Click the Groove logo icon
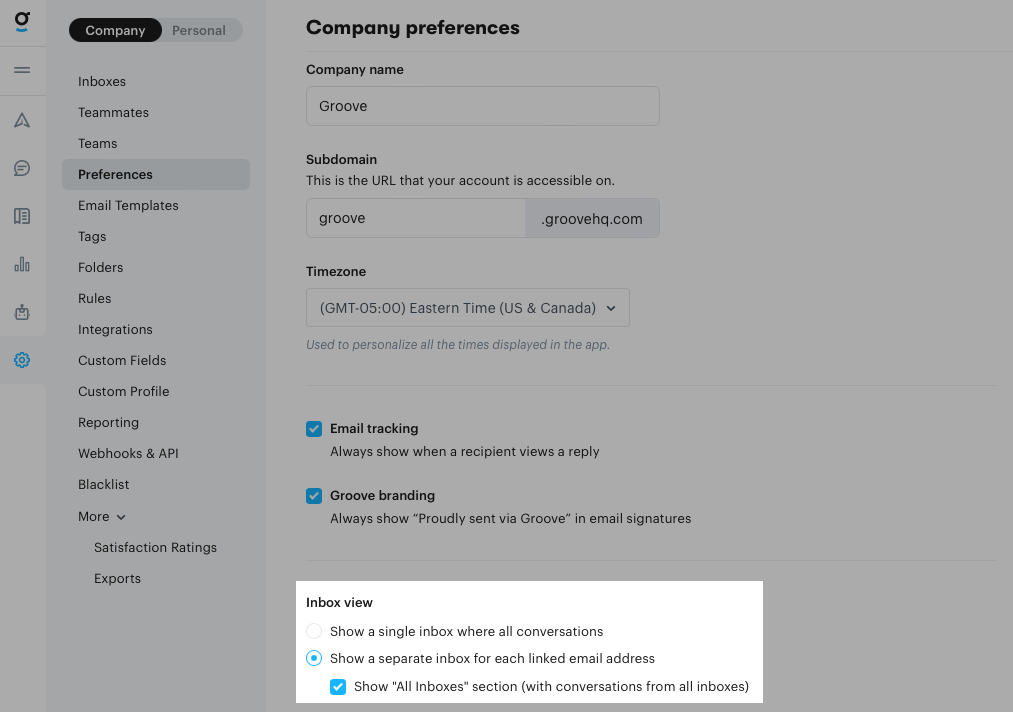Image resolution: width=1013 pixels, height=712 pixels. tap(22, 22)
